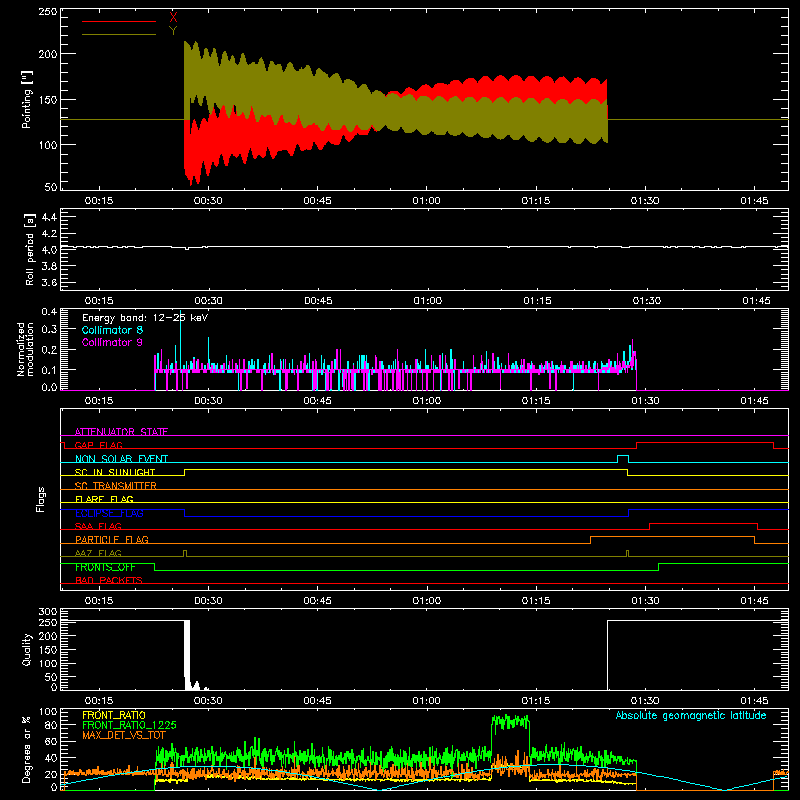Click the 50 tick label on the Pointing axis

(51, 187)
